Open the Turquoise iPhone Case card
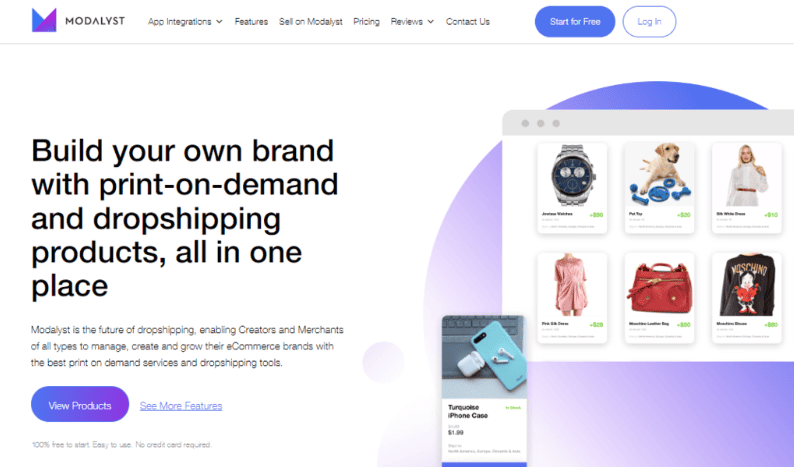 tap(484, 390)
